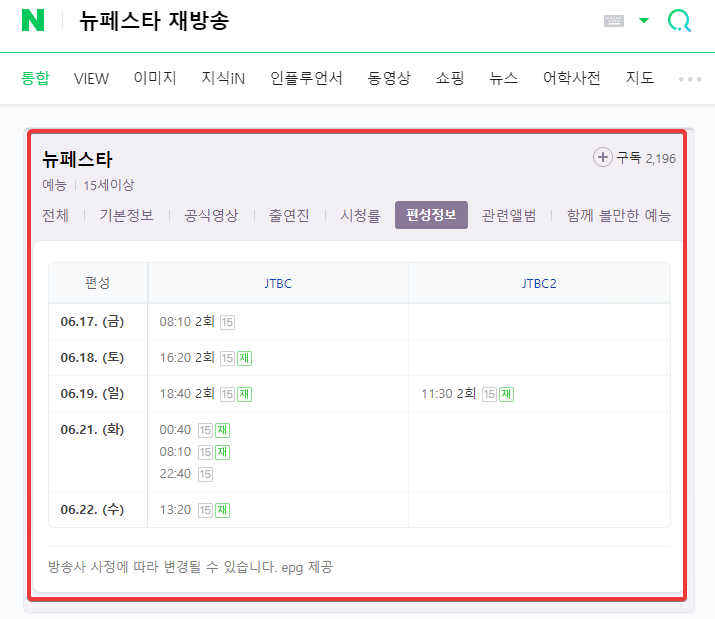Click the 재 rerun badge beside 13:20
The width and height of the screenshot is (715, 619).
click(223, 510)
